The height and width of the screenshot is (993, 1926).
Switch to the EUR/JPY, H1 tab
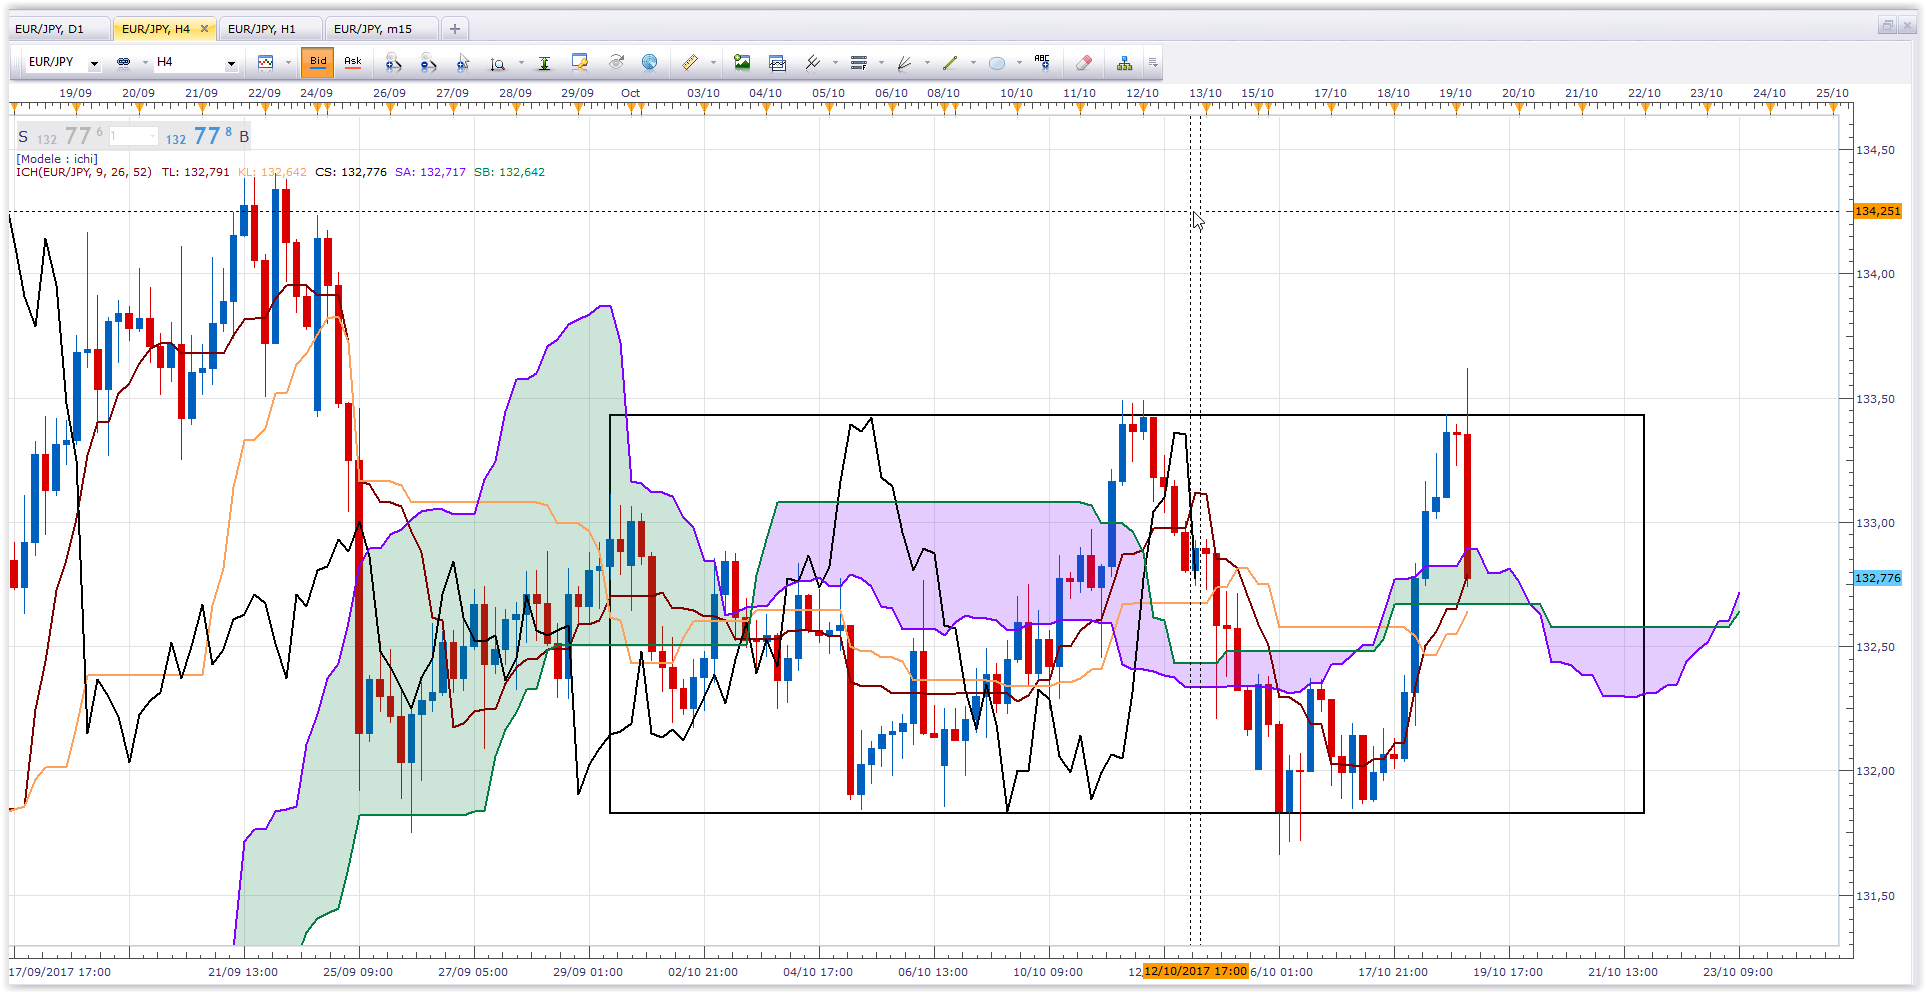pos(270,28)
